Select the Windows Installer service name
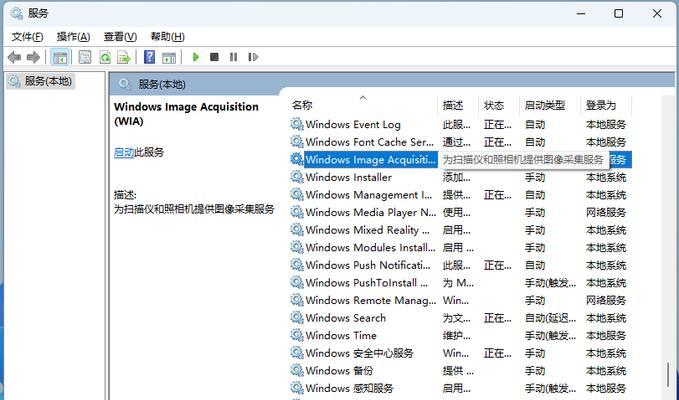Image resolution: width=679 pixels, height=400 pixels. click(x=349, y=177)
